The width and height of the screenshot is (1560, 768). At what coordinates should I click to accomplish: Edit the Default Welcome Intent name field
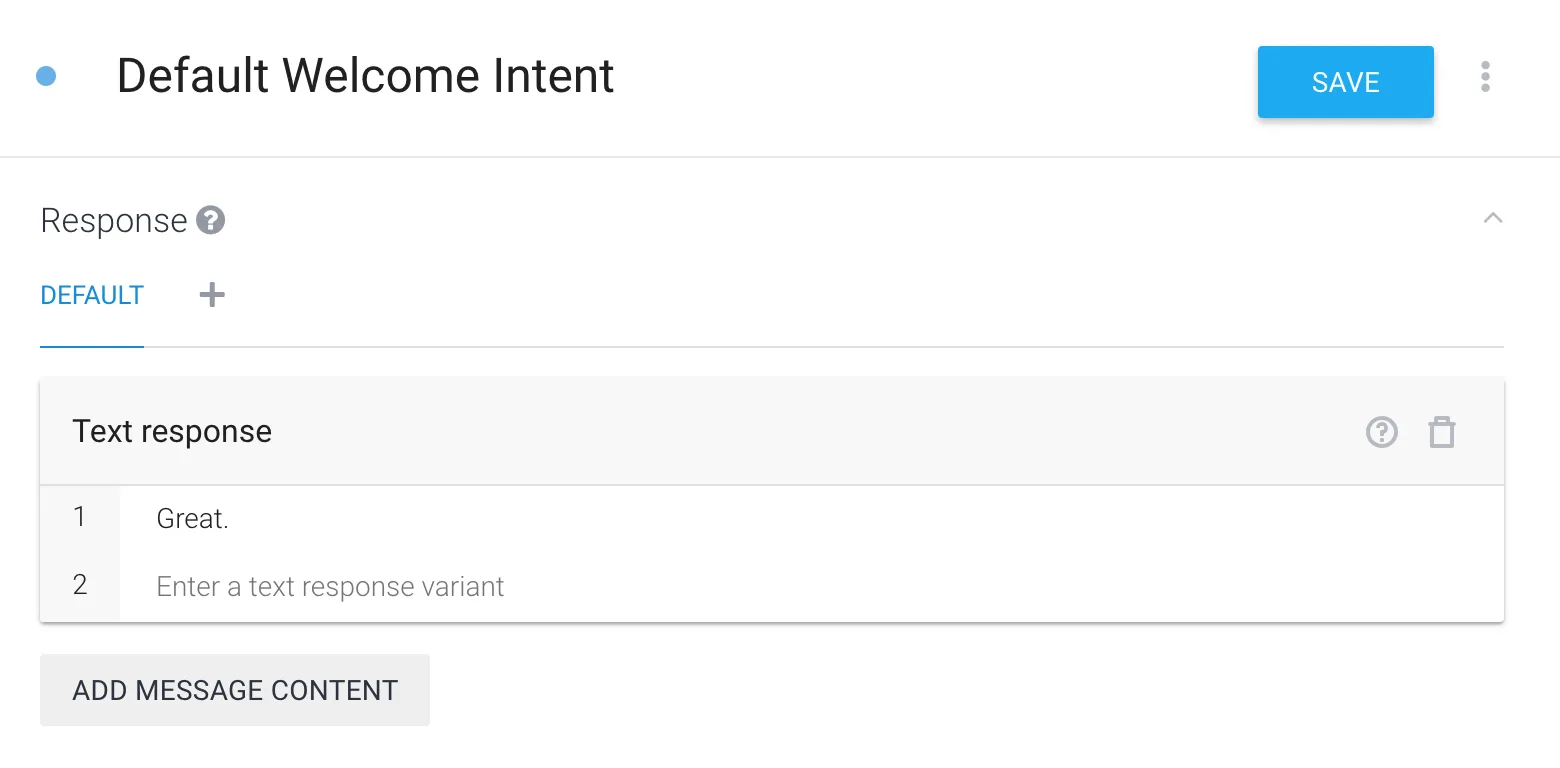[365, 76]
